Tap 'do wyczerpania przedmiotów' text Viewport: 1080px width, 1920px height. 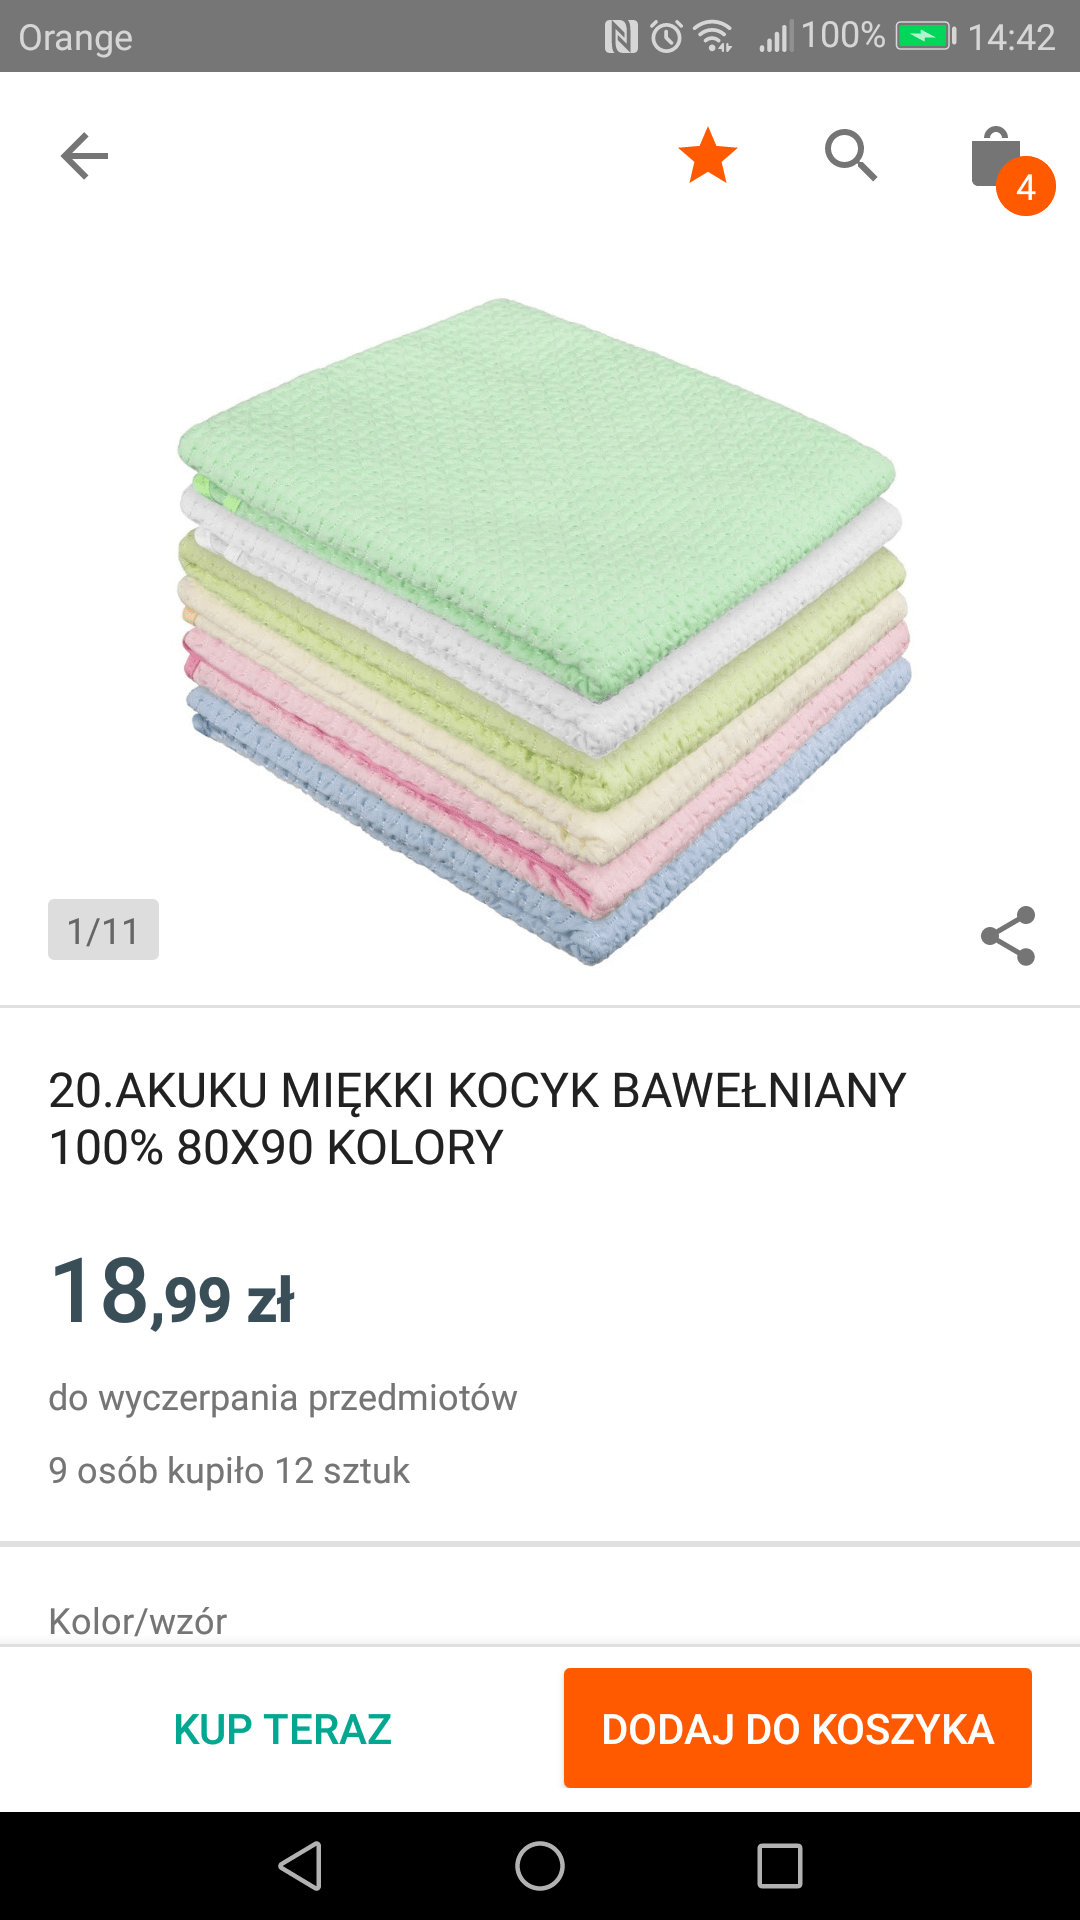[283, 1398]
